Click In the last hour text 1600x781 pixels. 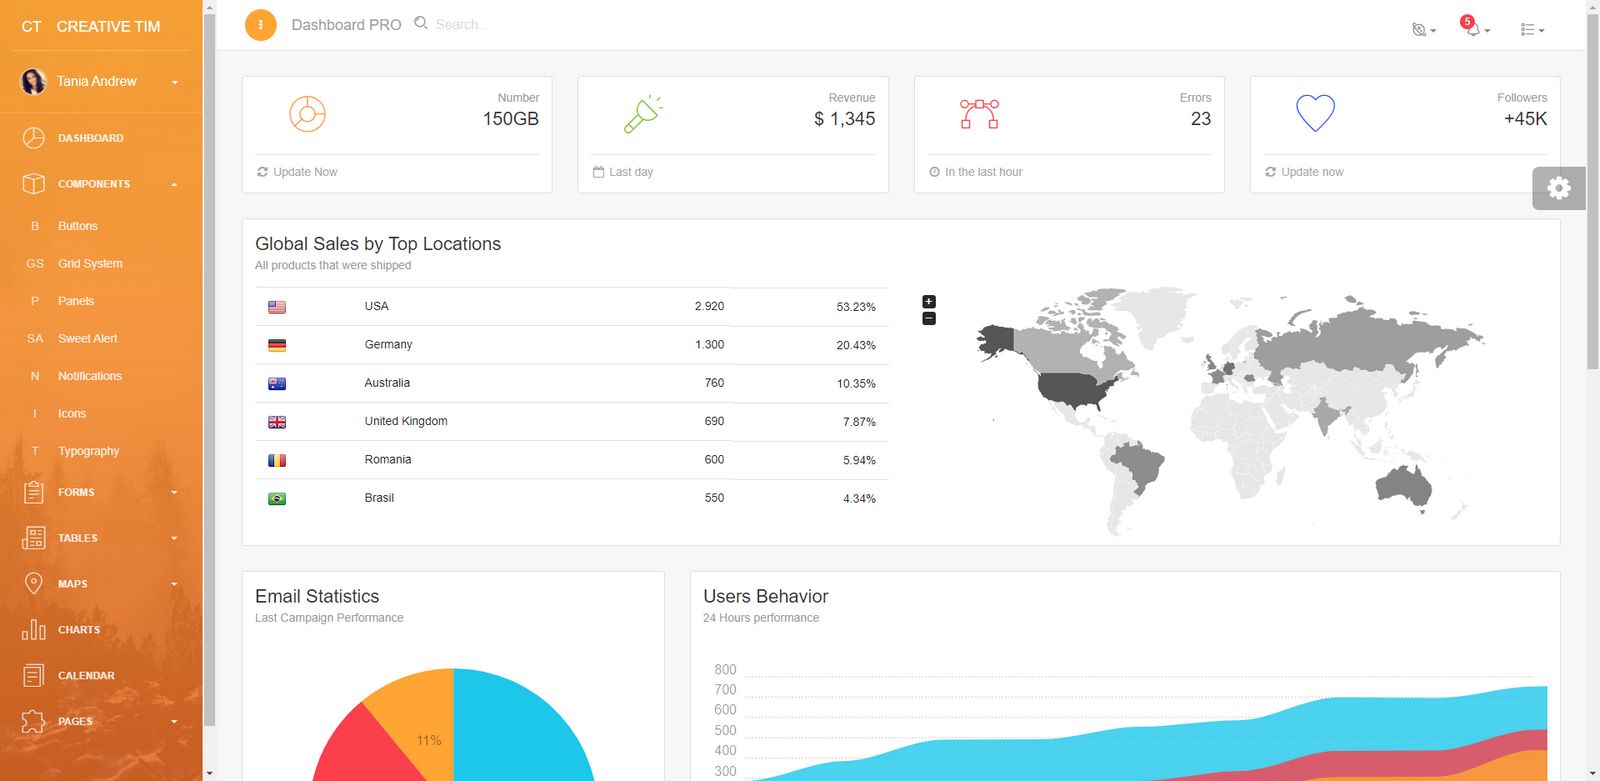[x=984, y=172]
